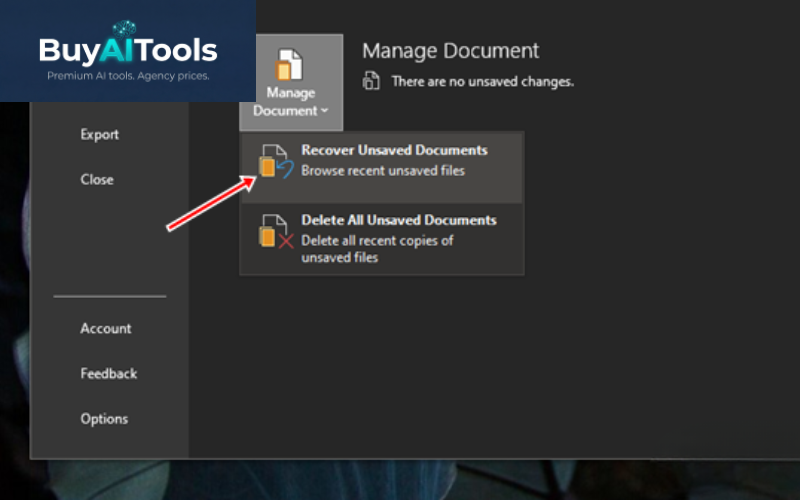Click the Manage Document stacked pages icon

(289, 64)
